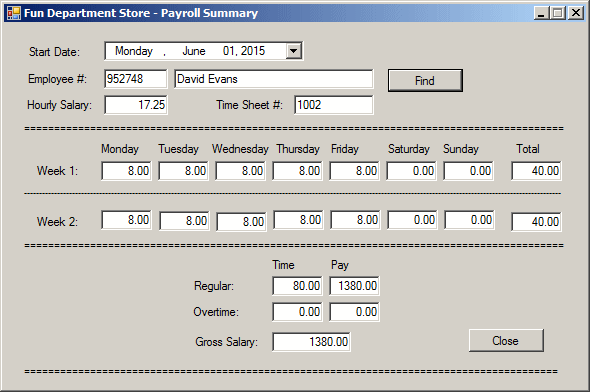Click the Find button
Viewport: 590px width, 392px height.
click(425, 80)
